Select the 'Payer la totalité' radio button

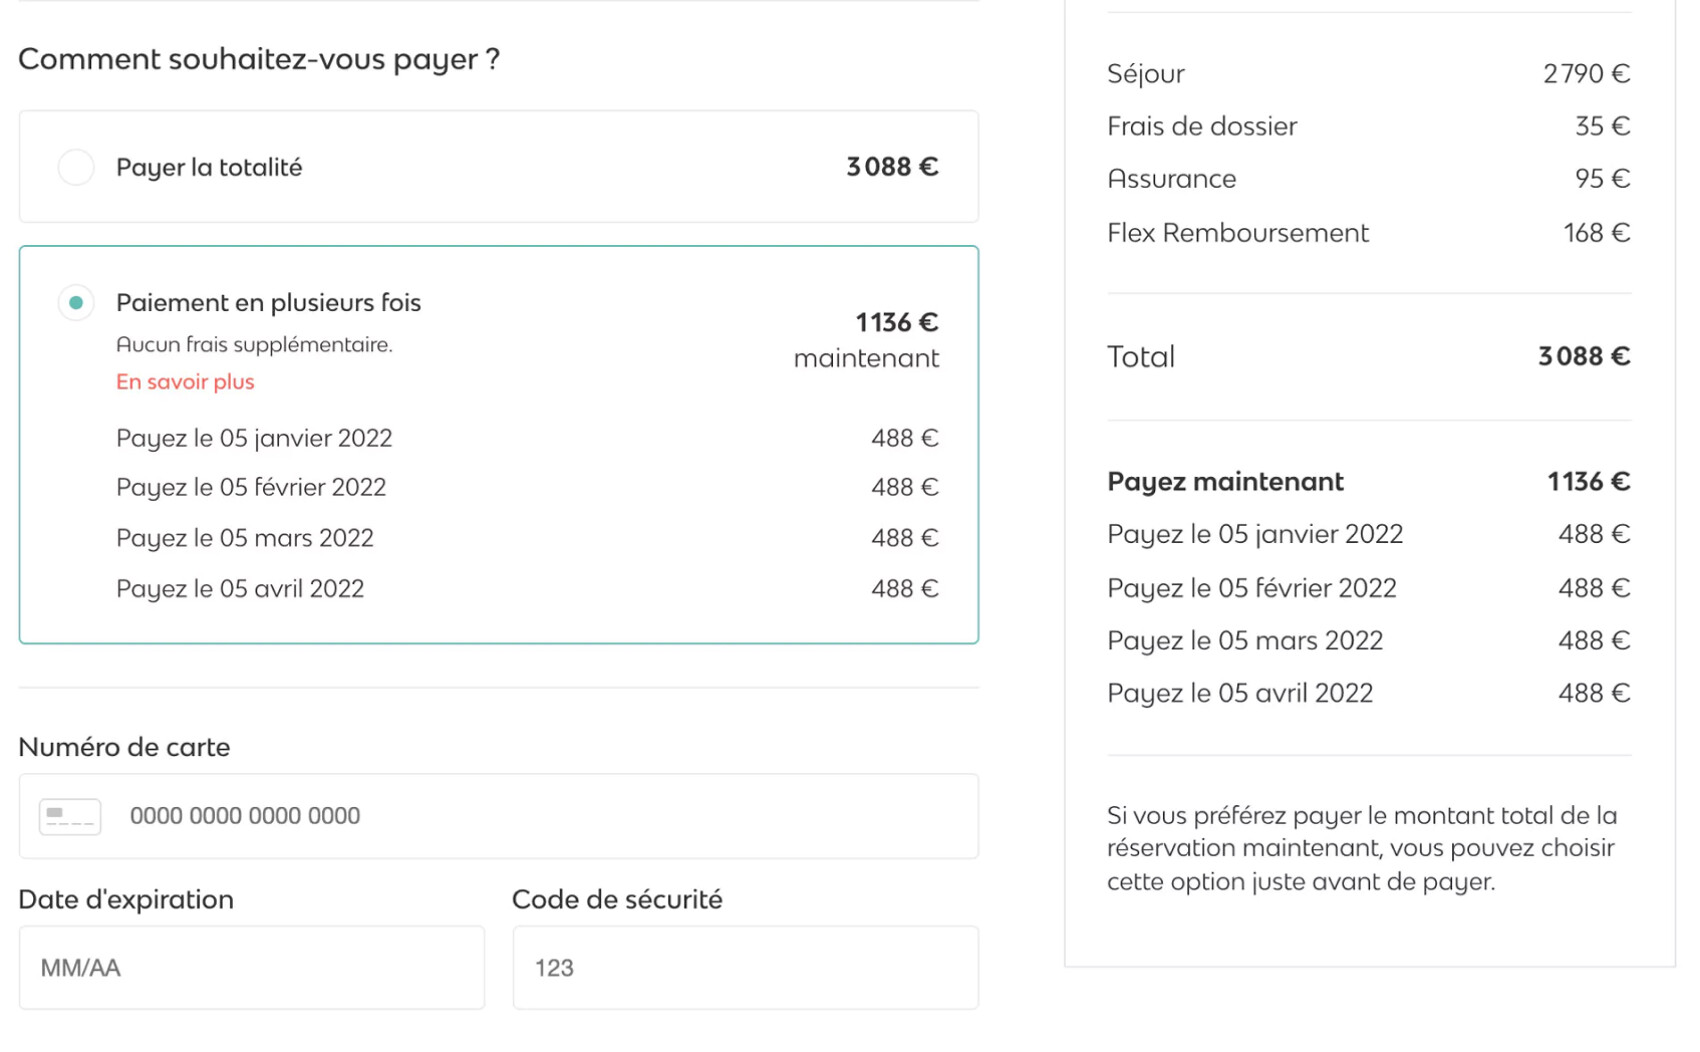[75, 167]
